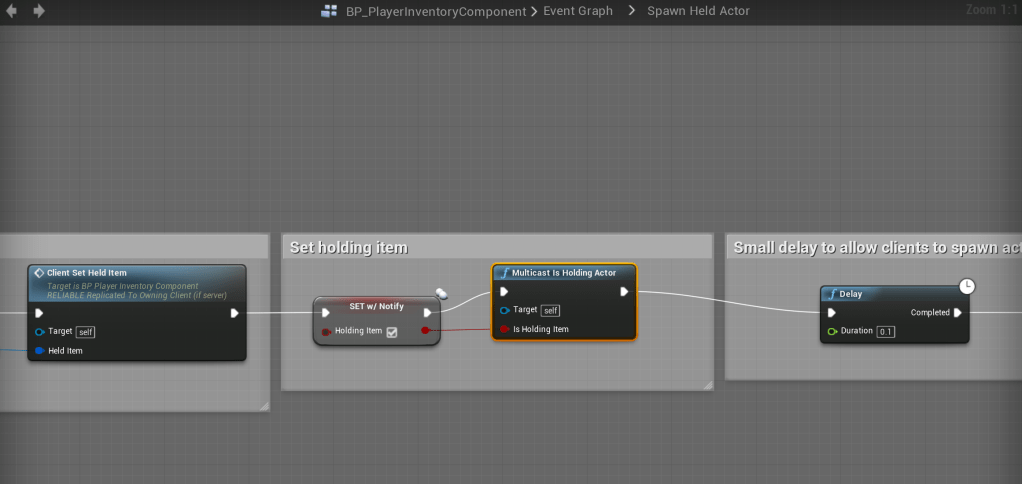Click the Delay node clock icon
This screenshot has height=484, width=1022.
click(x=967, y=285)
